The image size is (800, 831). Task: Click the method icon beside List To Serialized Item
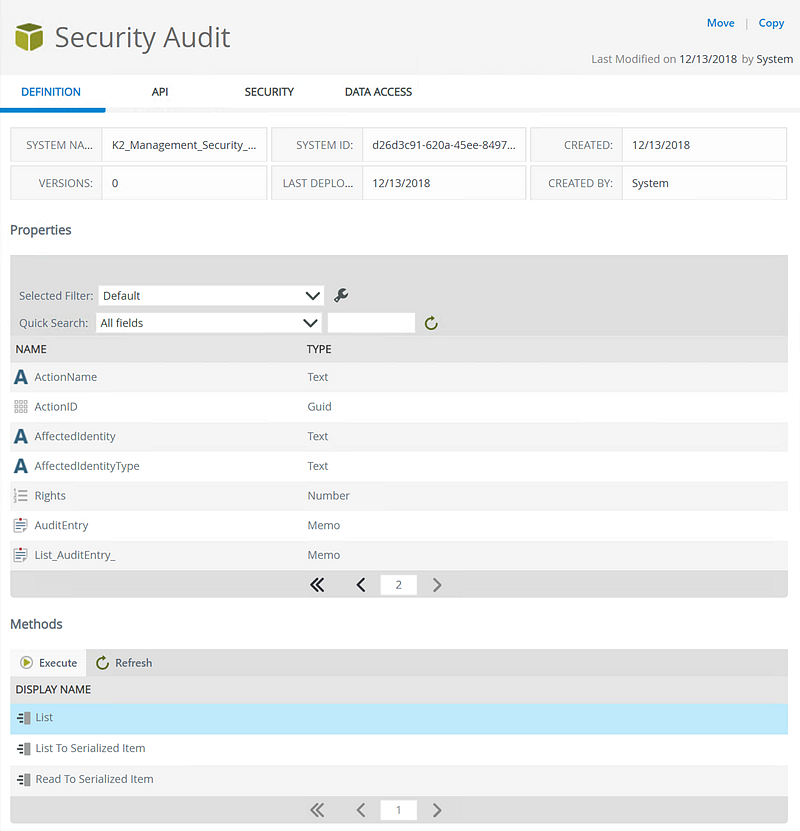[x=24, y=749]
